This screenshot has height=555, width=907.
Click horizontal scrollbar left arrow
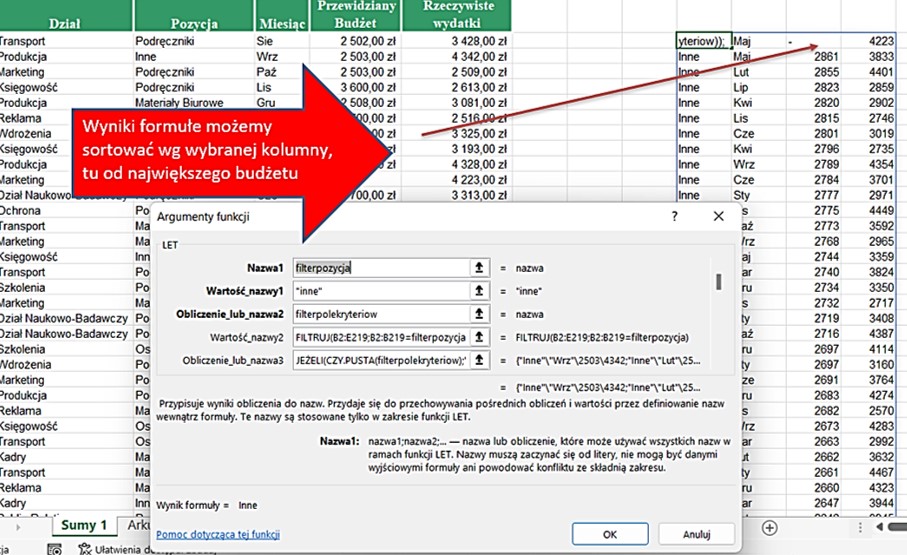pyautogui.click(x=880, y=527)
